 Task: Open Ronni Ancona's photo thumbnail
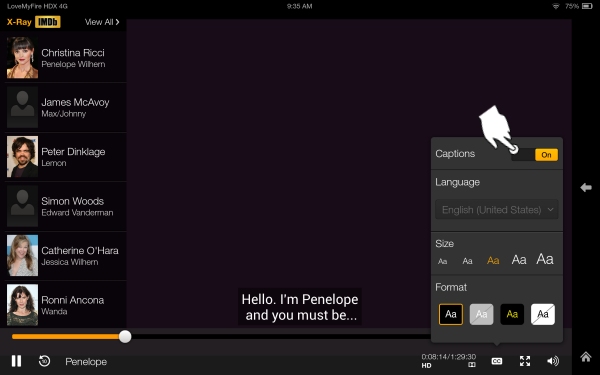tap(22, 305)
